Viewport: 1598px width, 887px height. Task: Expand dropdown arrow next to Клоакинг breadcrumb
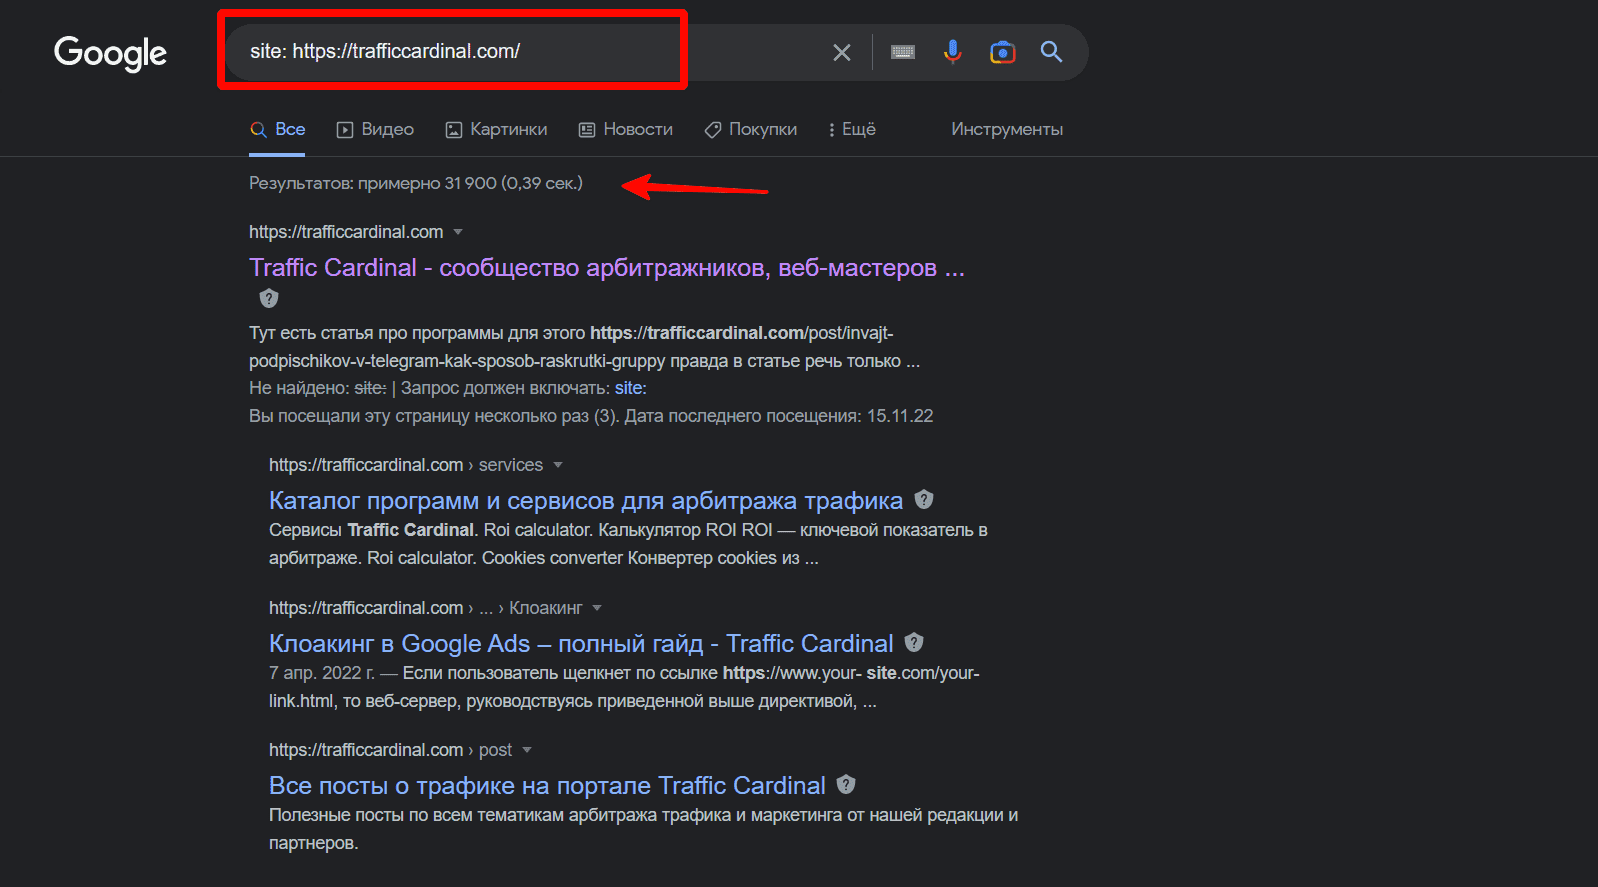[597, 608]
